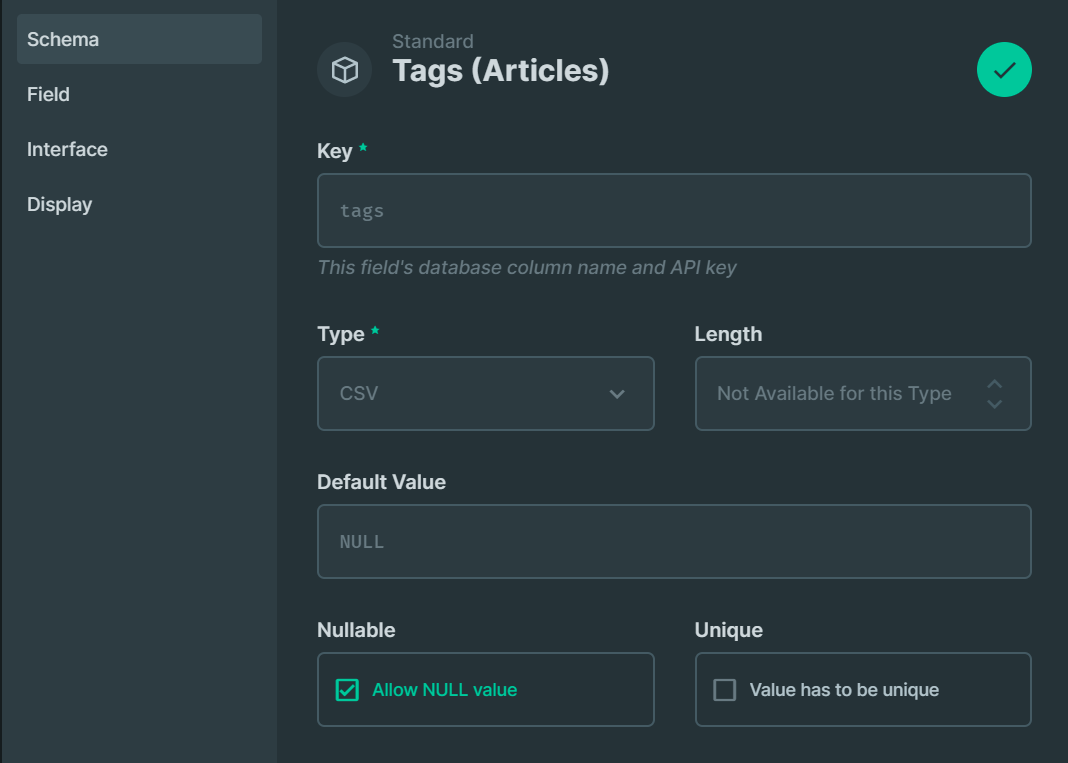
Task: Click the Default Value label
Action: [x=381, y=482]
